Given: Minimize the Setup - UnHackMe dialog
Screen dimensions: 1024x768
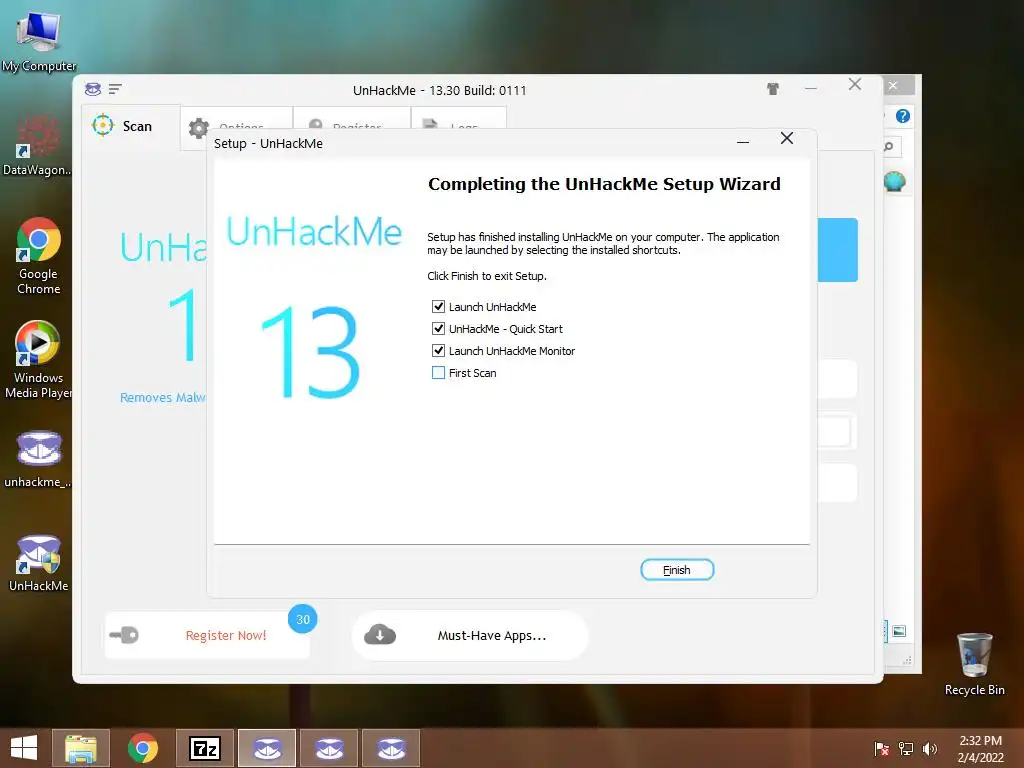Looking at the screenshot, I should 743,141.
